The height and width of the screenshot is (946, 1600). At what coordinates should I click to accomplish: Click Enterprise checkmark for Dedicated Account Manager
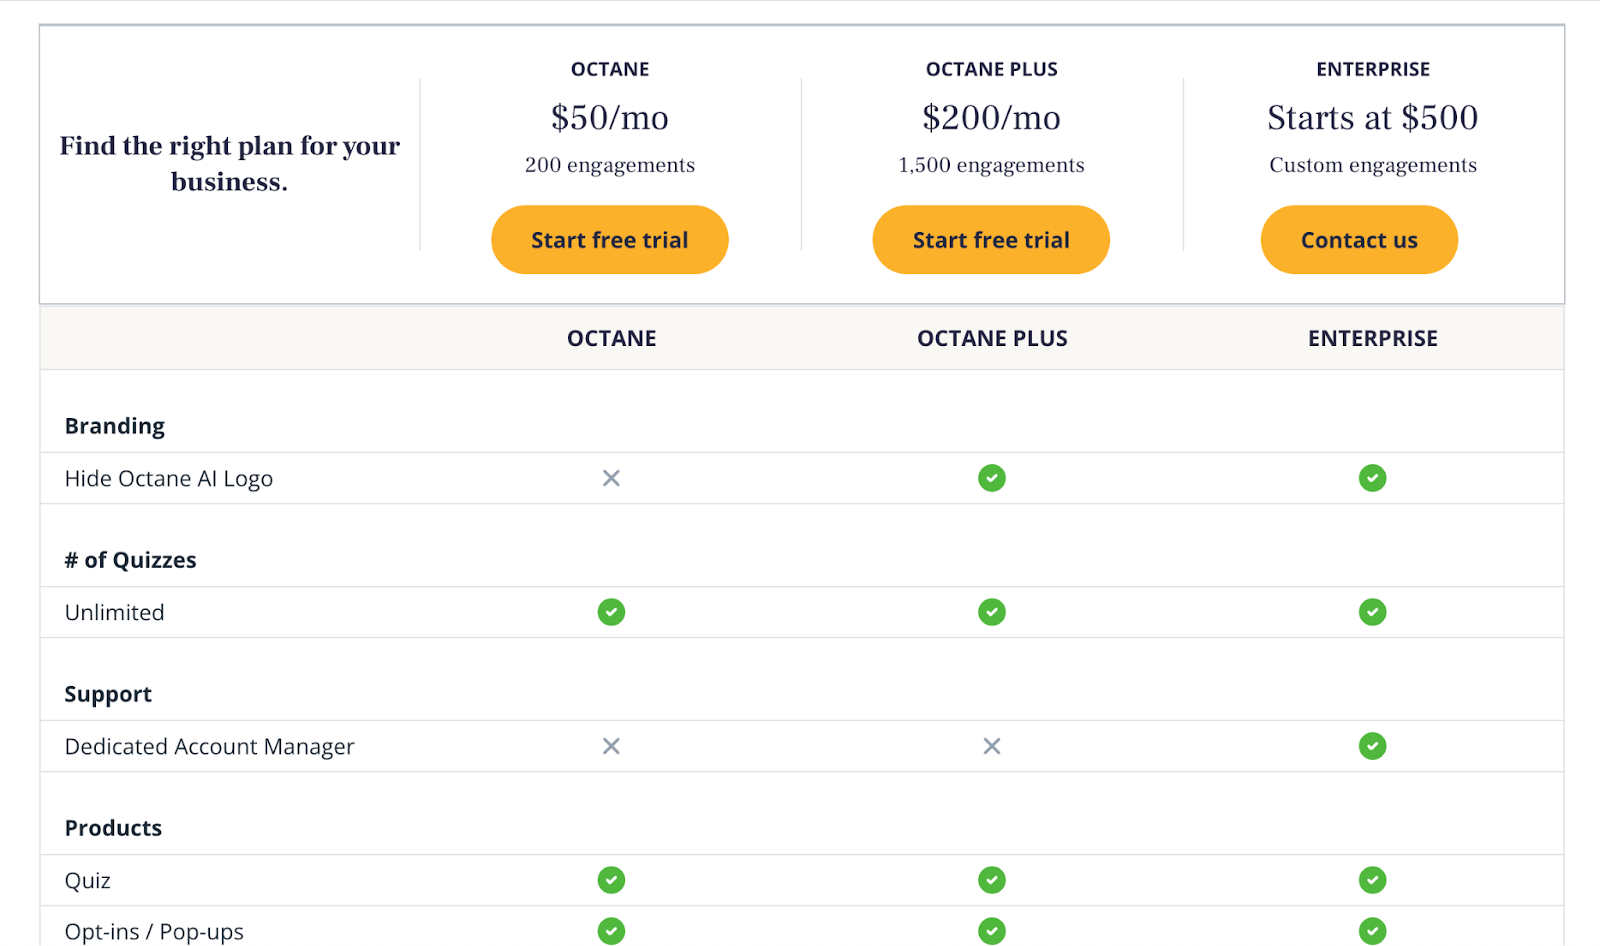(1372, 746)
